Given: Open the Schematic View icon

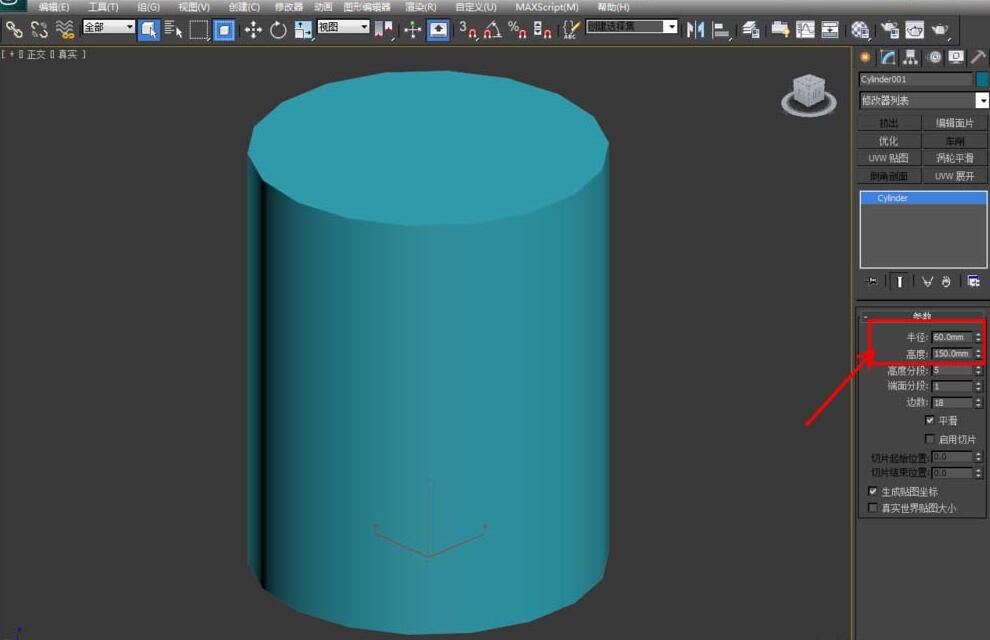Looking at the screenshot, I should click(830, 30).
